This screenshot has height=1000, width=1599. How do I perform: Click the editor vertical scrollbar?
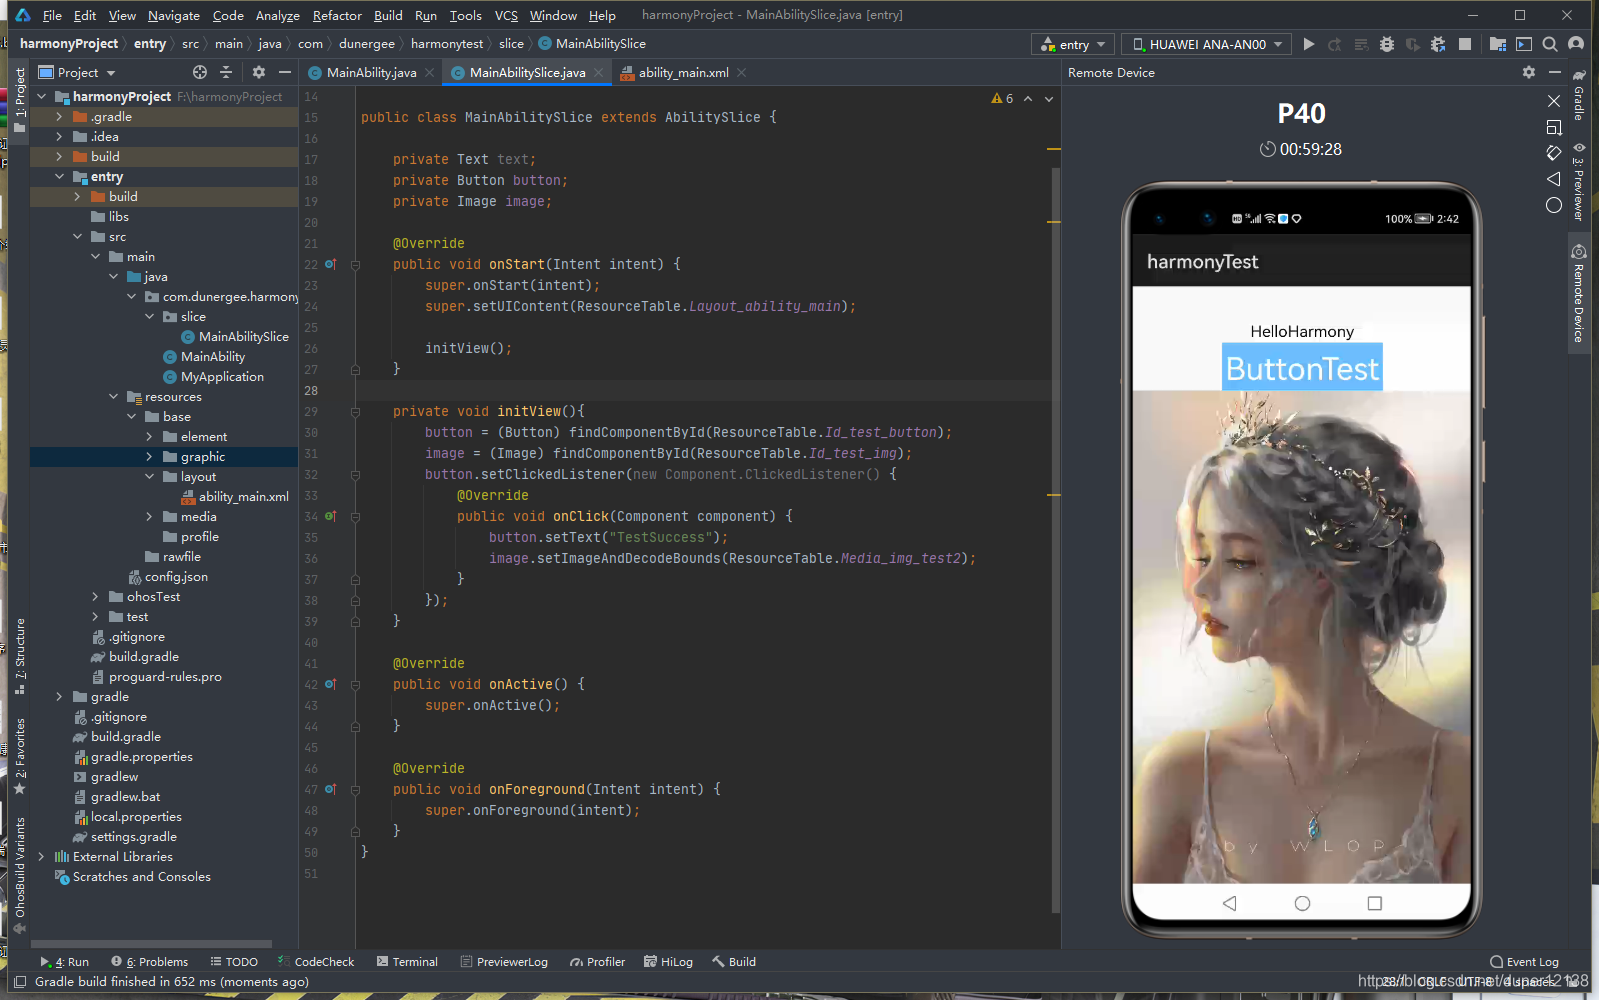click(1055, 540)
